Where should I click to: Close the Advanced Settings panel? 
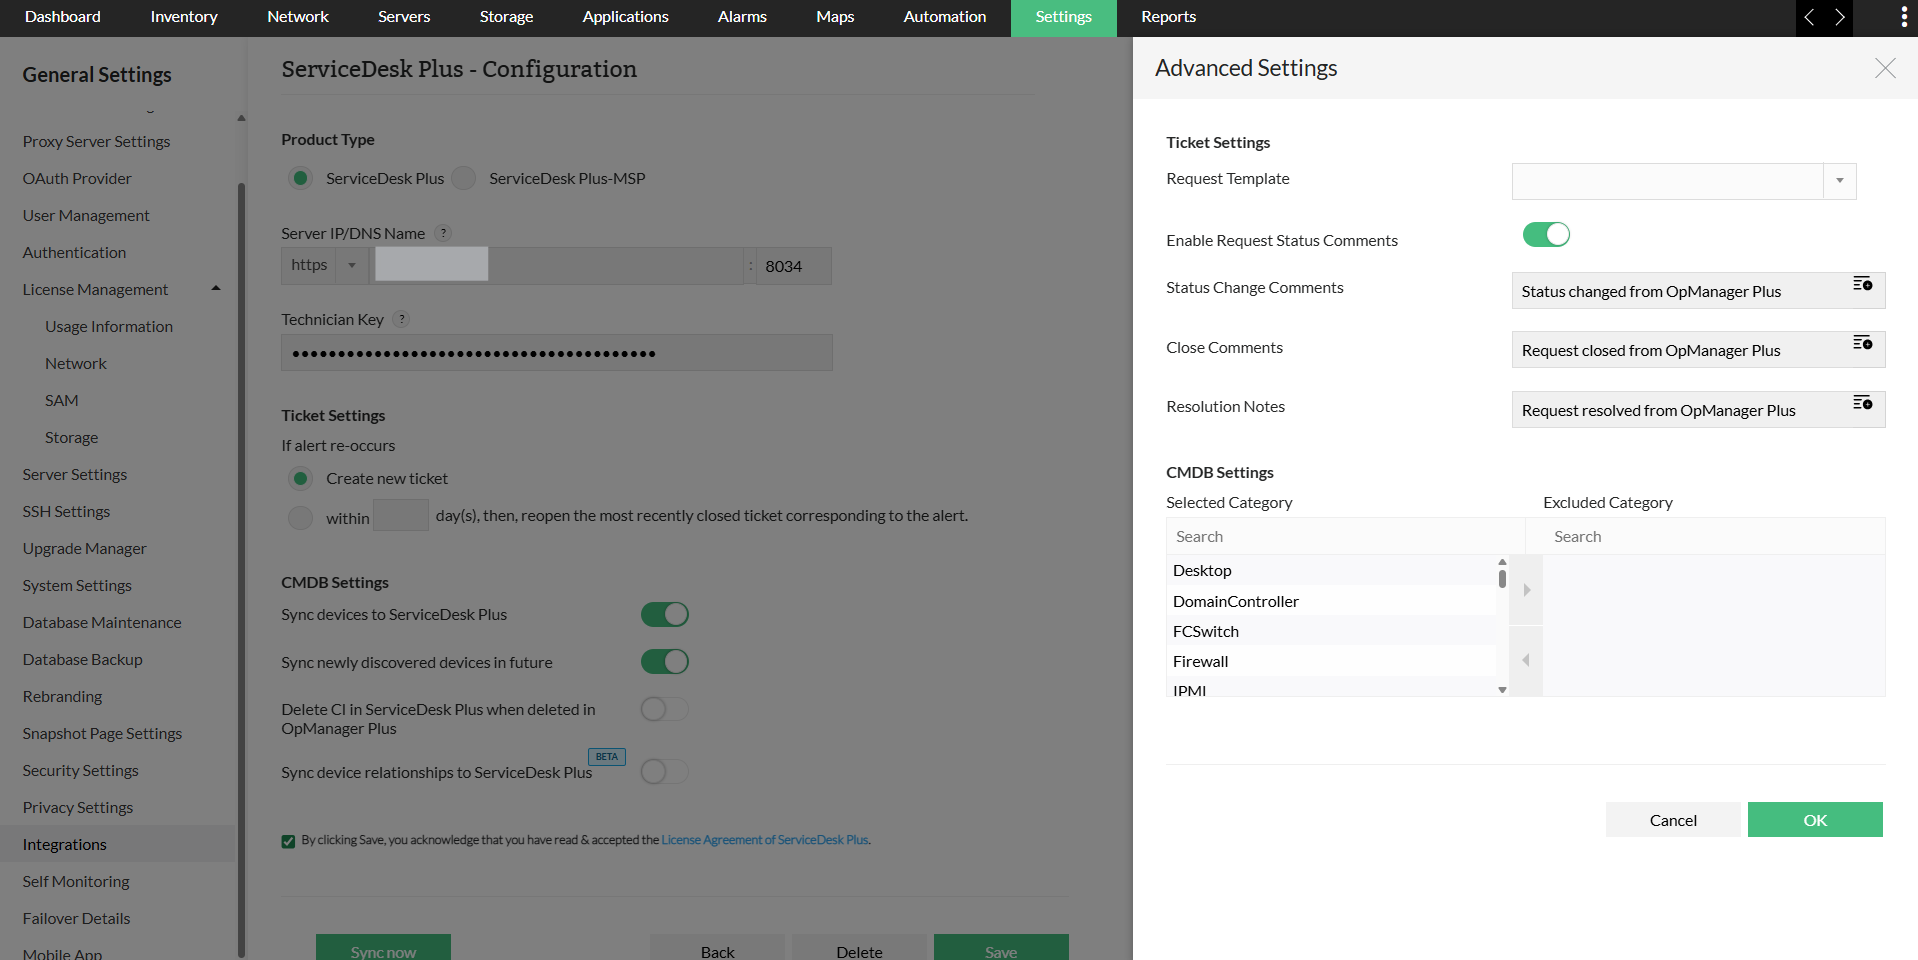[1885, 68]
